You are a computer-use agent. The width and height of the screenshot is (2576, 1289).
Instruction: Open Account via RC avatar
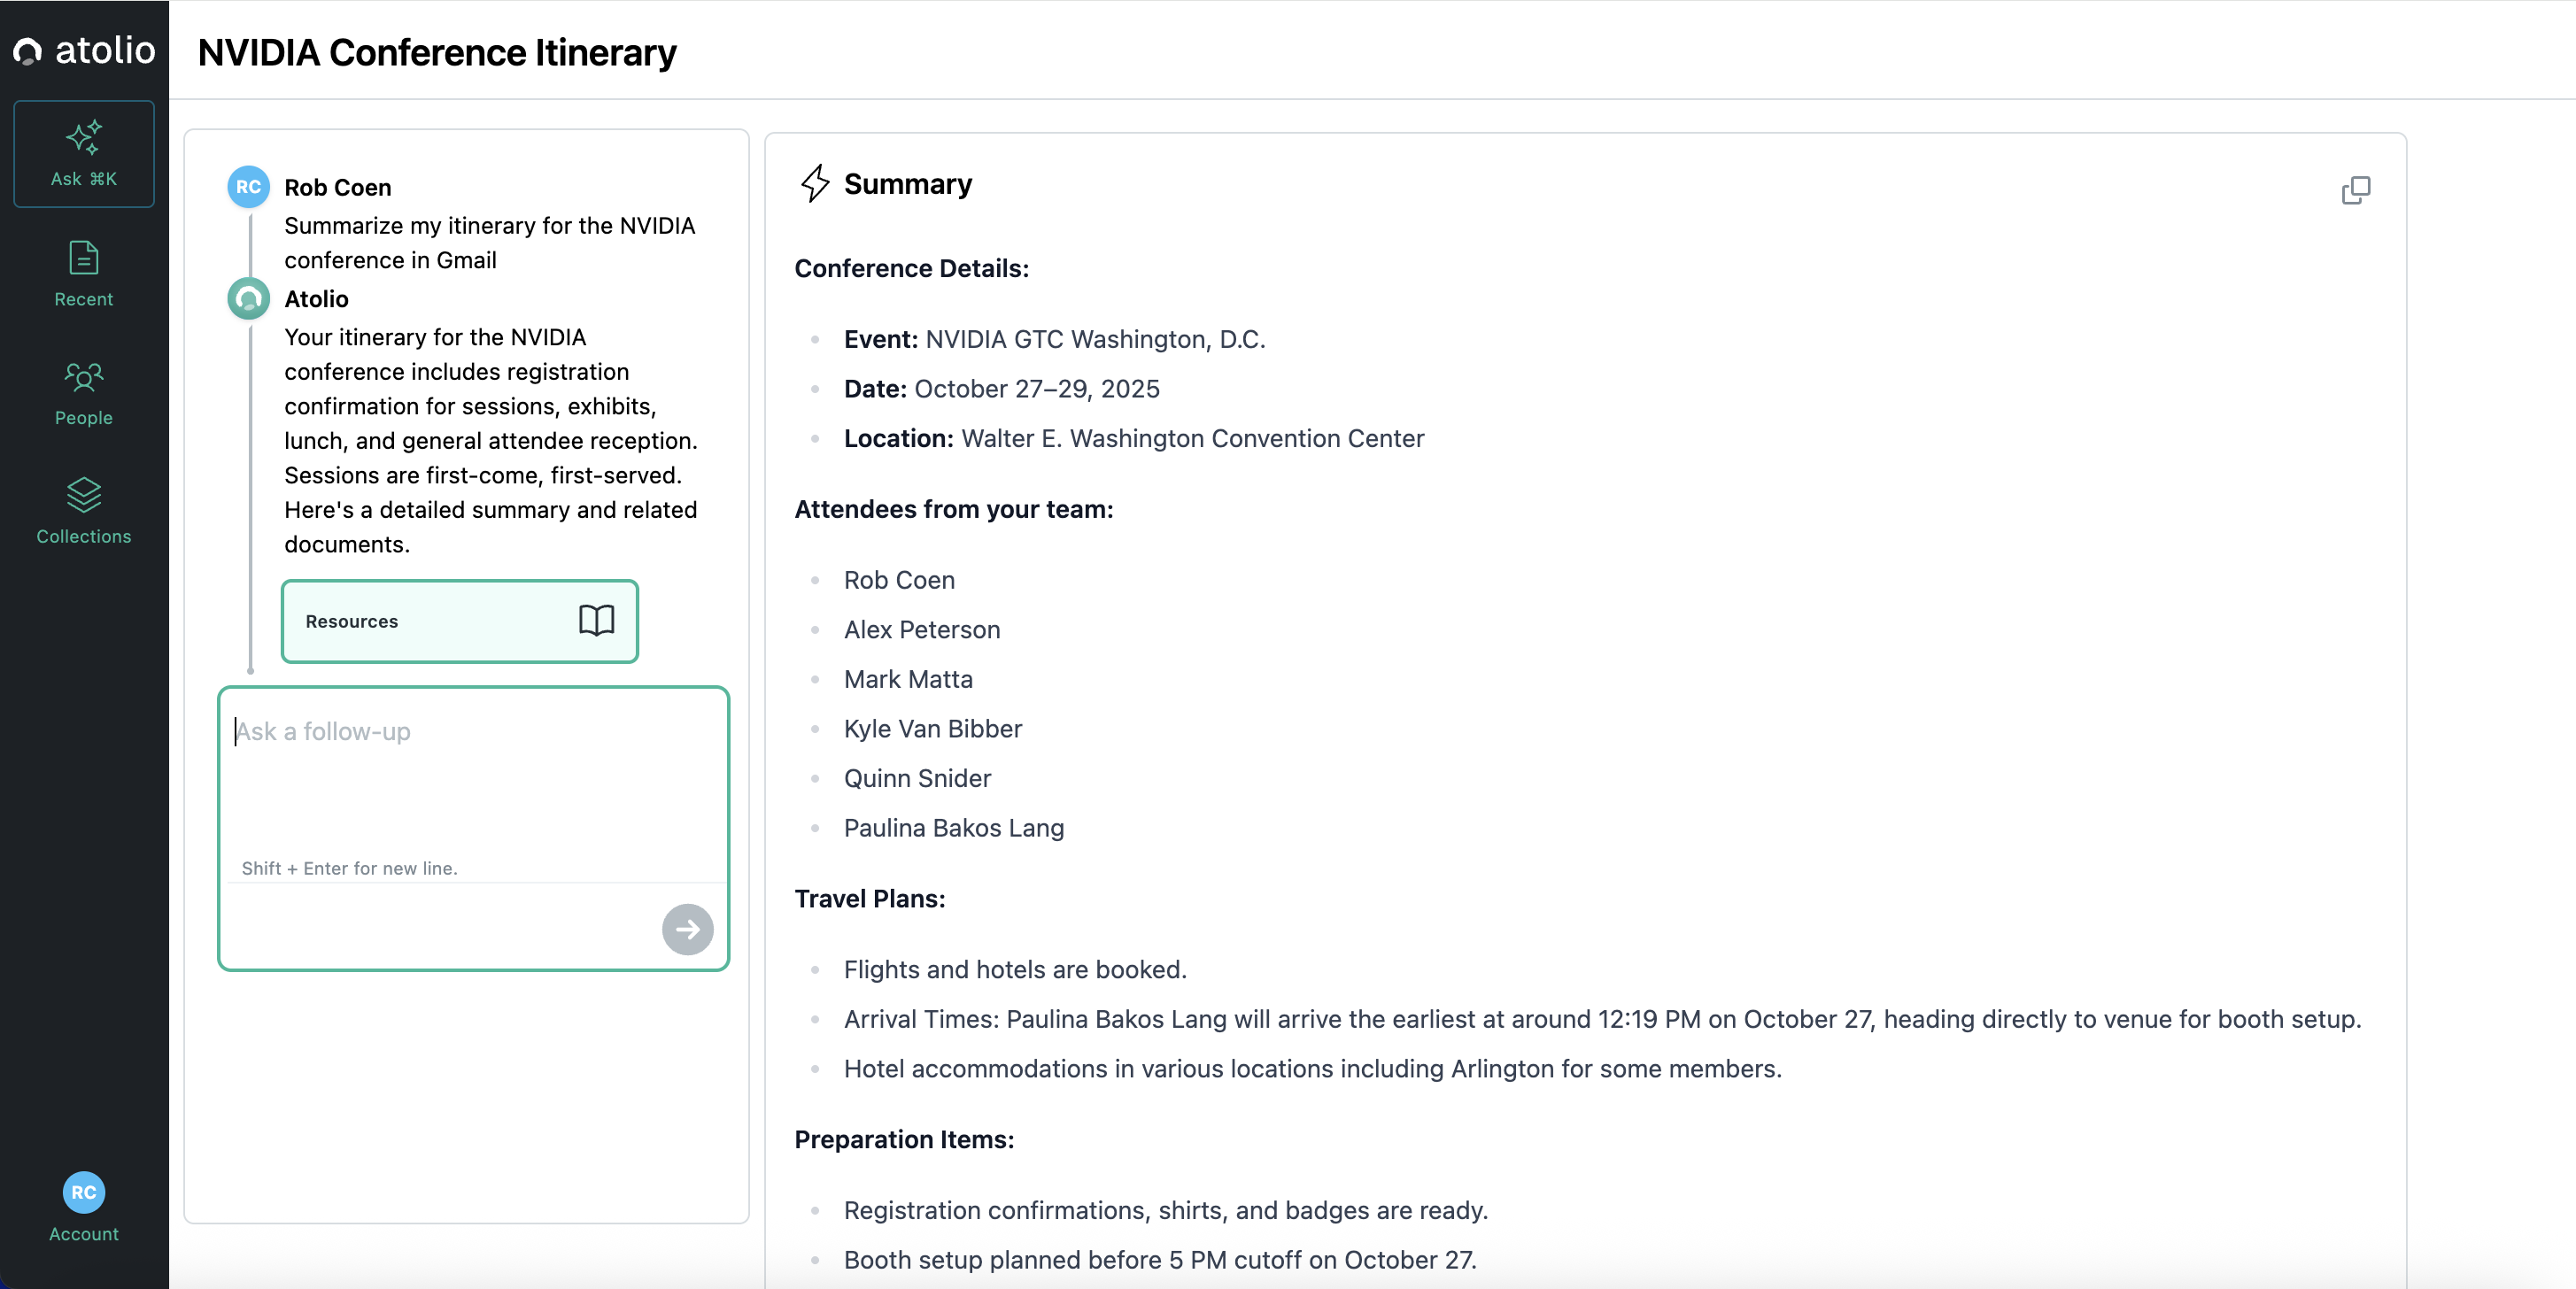(84, 1192)
